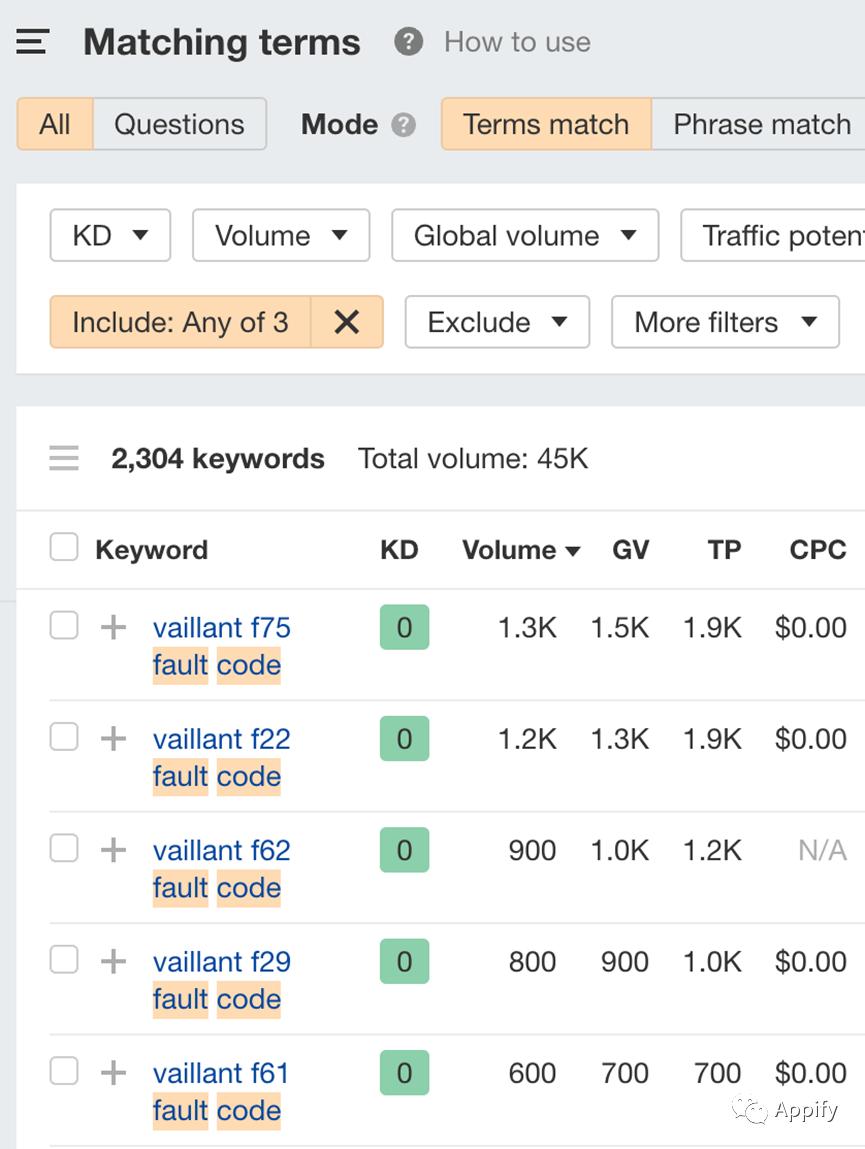The width and height of the screenshot is (865, 1149).
Task: Switch to the Questions tab
Action: coord(179,124)
